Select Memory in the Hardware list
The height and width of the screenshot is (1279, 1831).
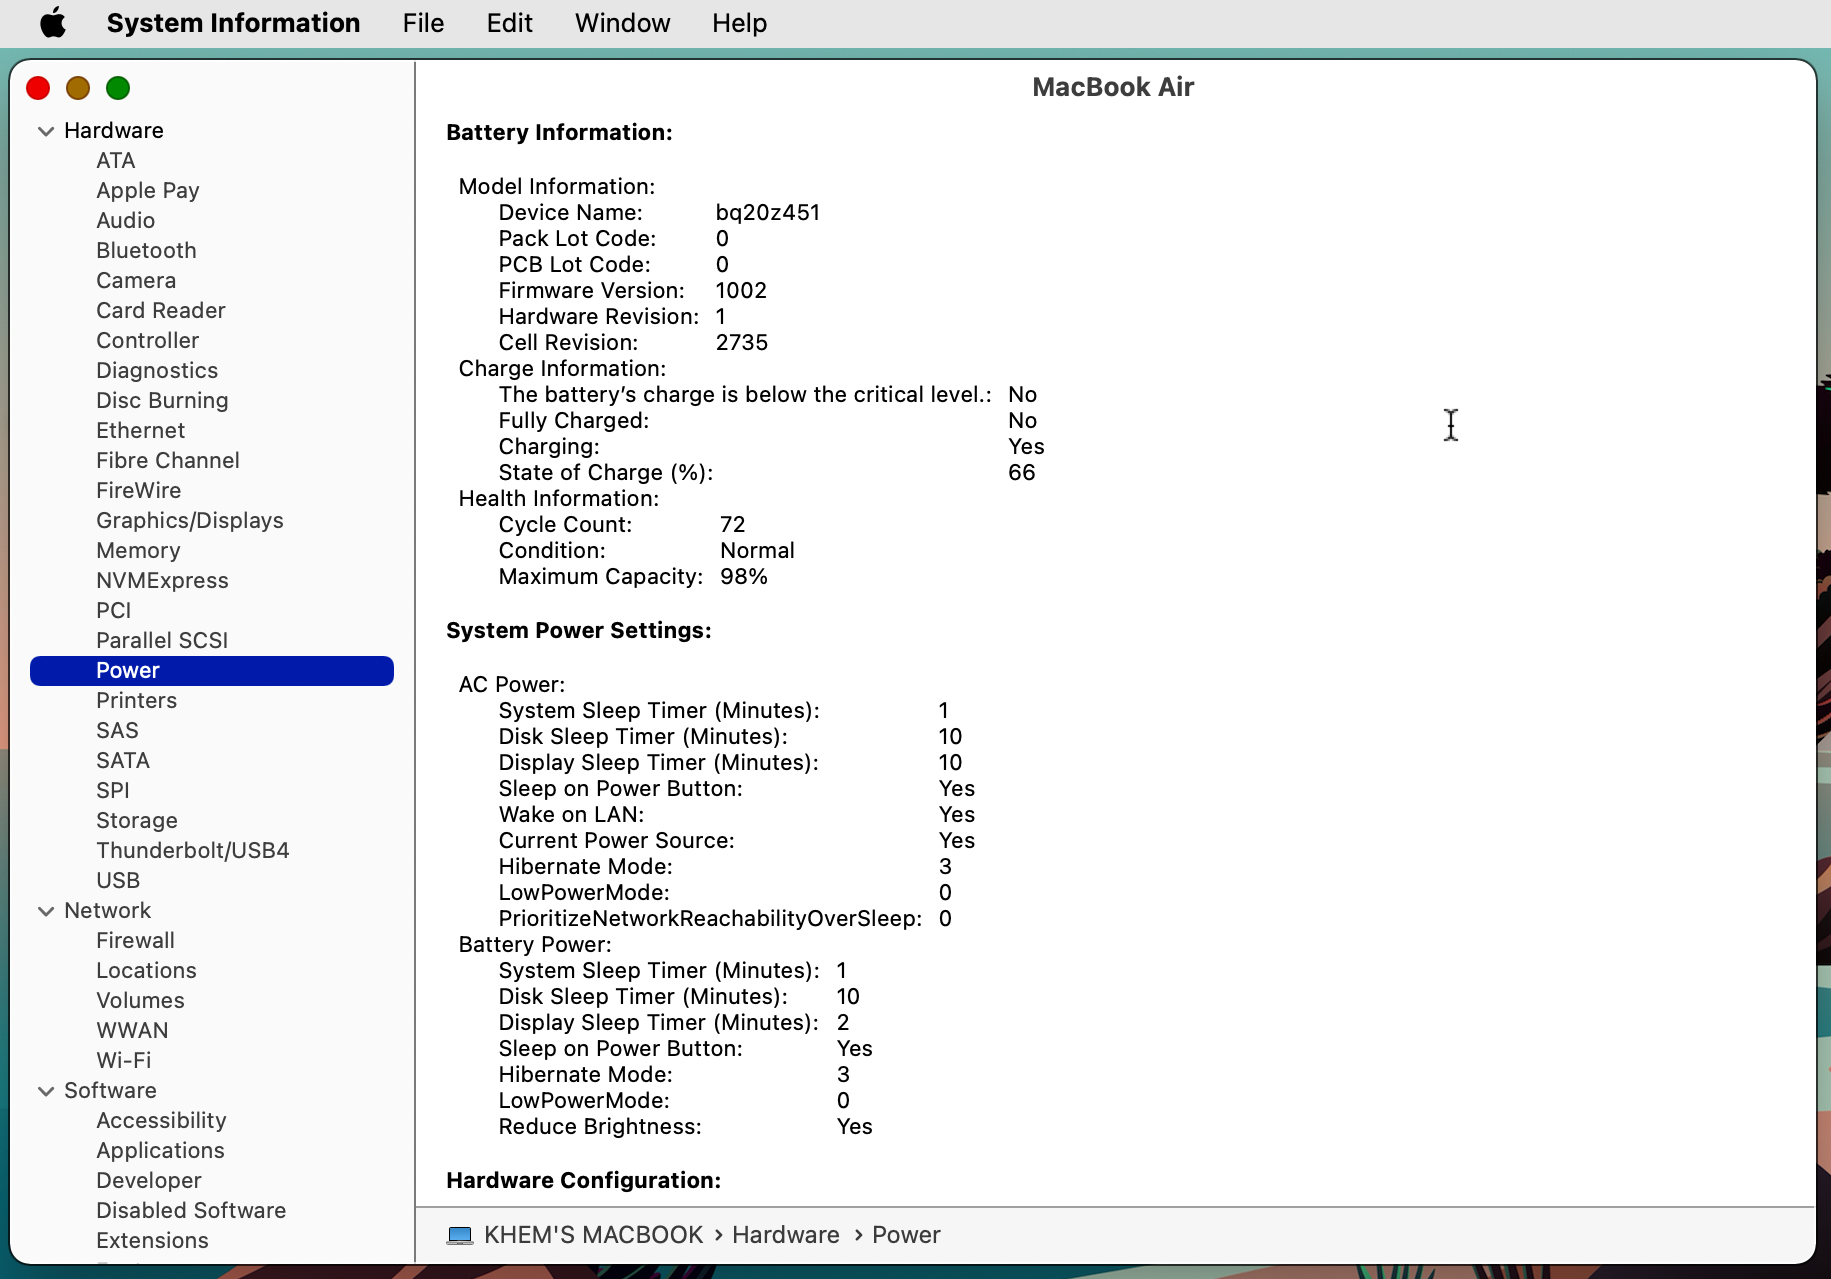138,550
